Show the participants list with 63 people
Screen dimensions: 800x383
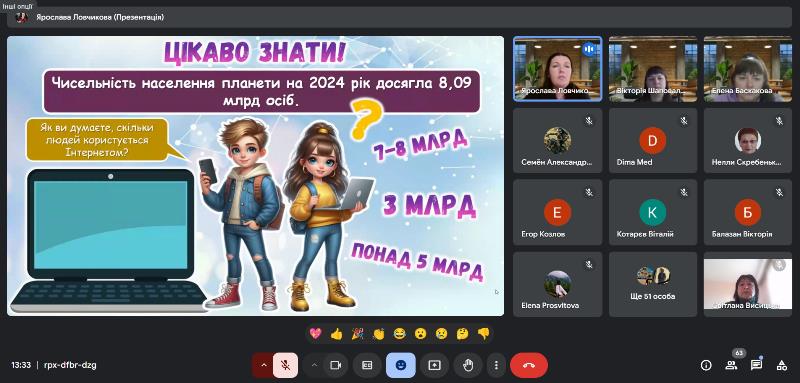click(731, 365)
